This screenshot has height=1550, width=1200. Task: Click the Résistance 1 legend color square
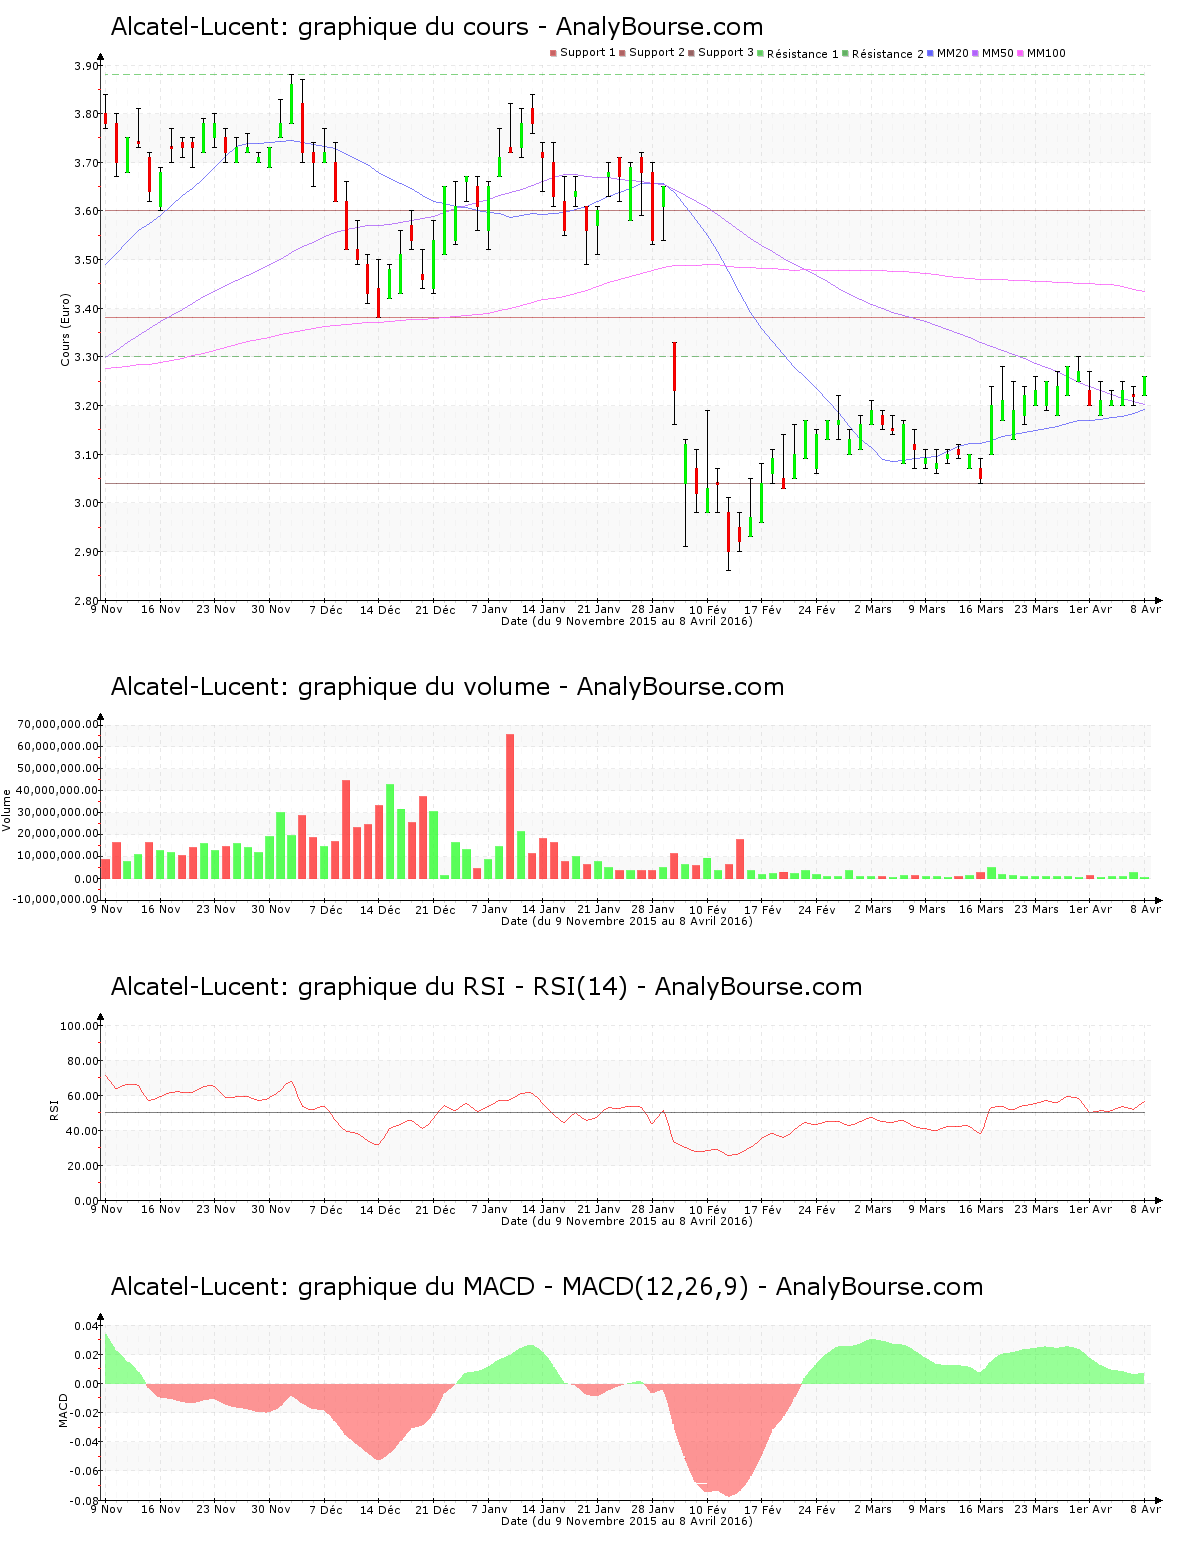coord(760,53)
